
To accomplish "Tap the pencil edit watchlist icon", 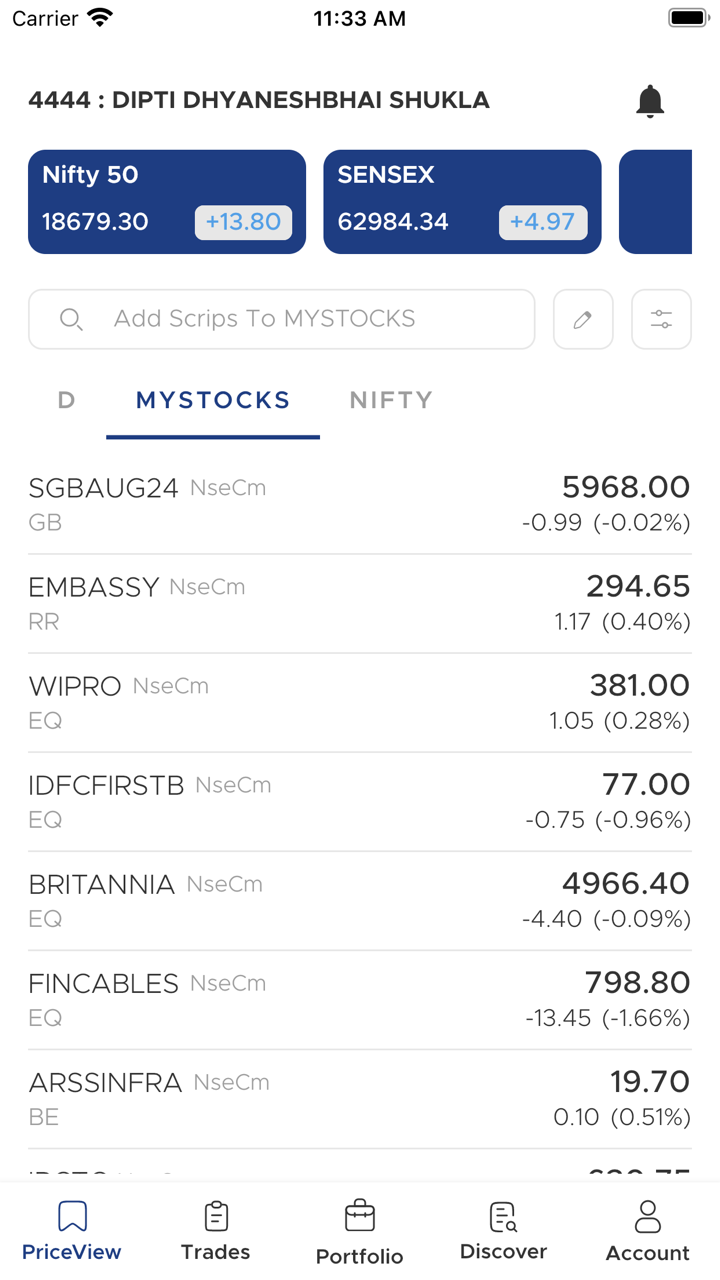I will (x=583, y=320).
